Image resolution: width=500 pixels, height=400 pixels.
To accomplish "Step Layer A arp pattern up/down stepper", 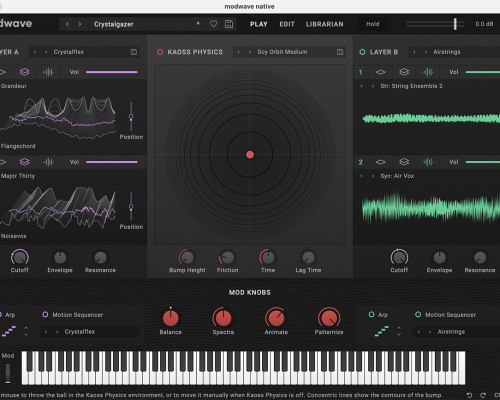I will tap(26, 331).
